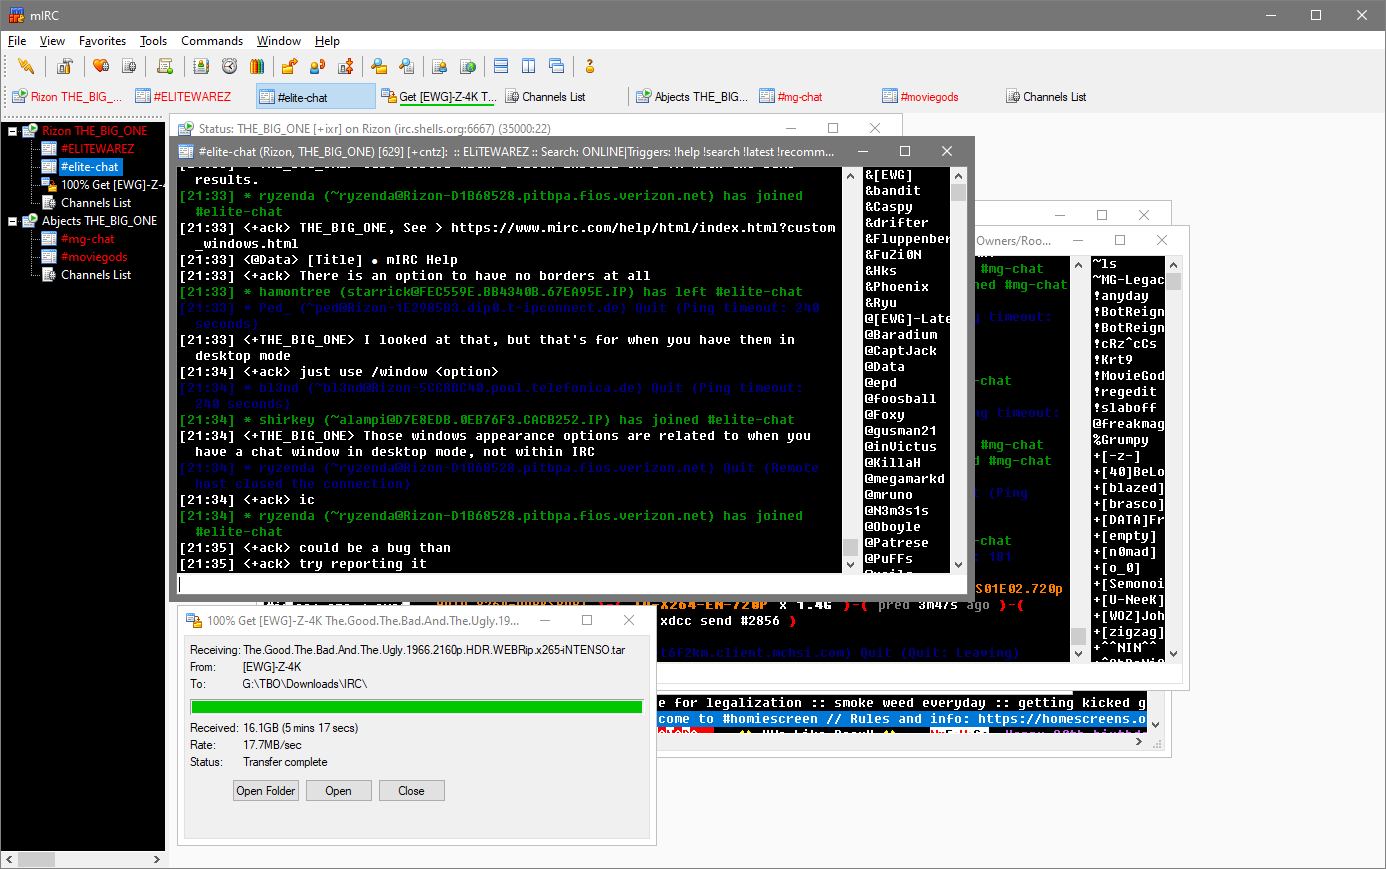Select %Grumpy in the #mg-chat nick list

pyautogui.click(x=1121, y=440)
